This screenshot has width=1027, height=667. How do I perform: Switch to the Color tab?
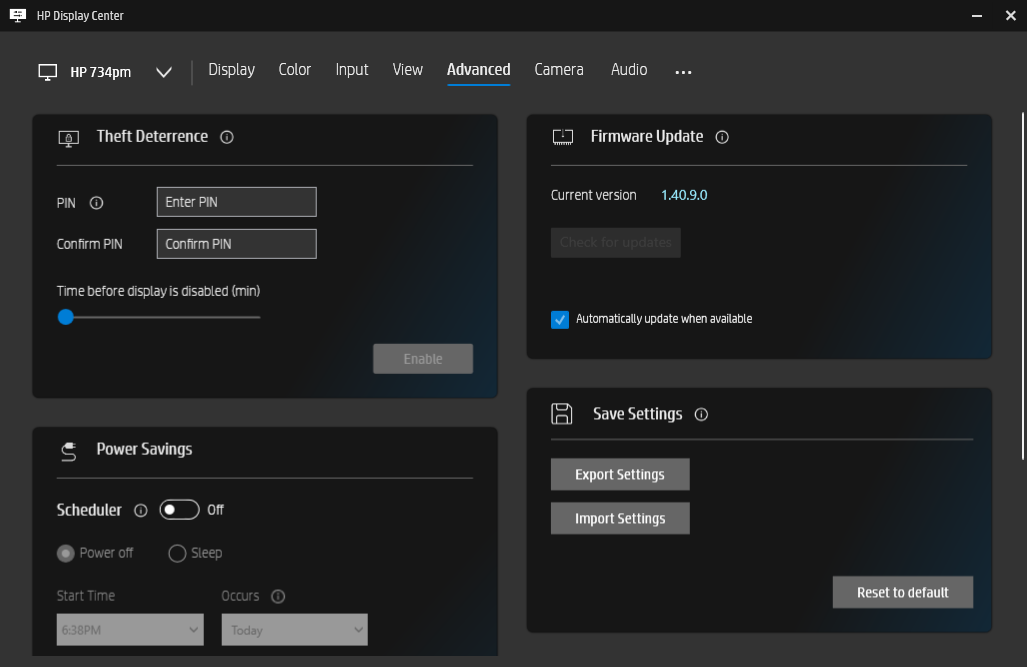tap(295, 69)
